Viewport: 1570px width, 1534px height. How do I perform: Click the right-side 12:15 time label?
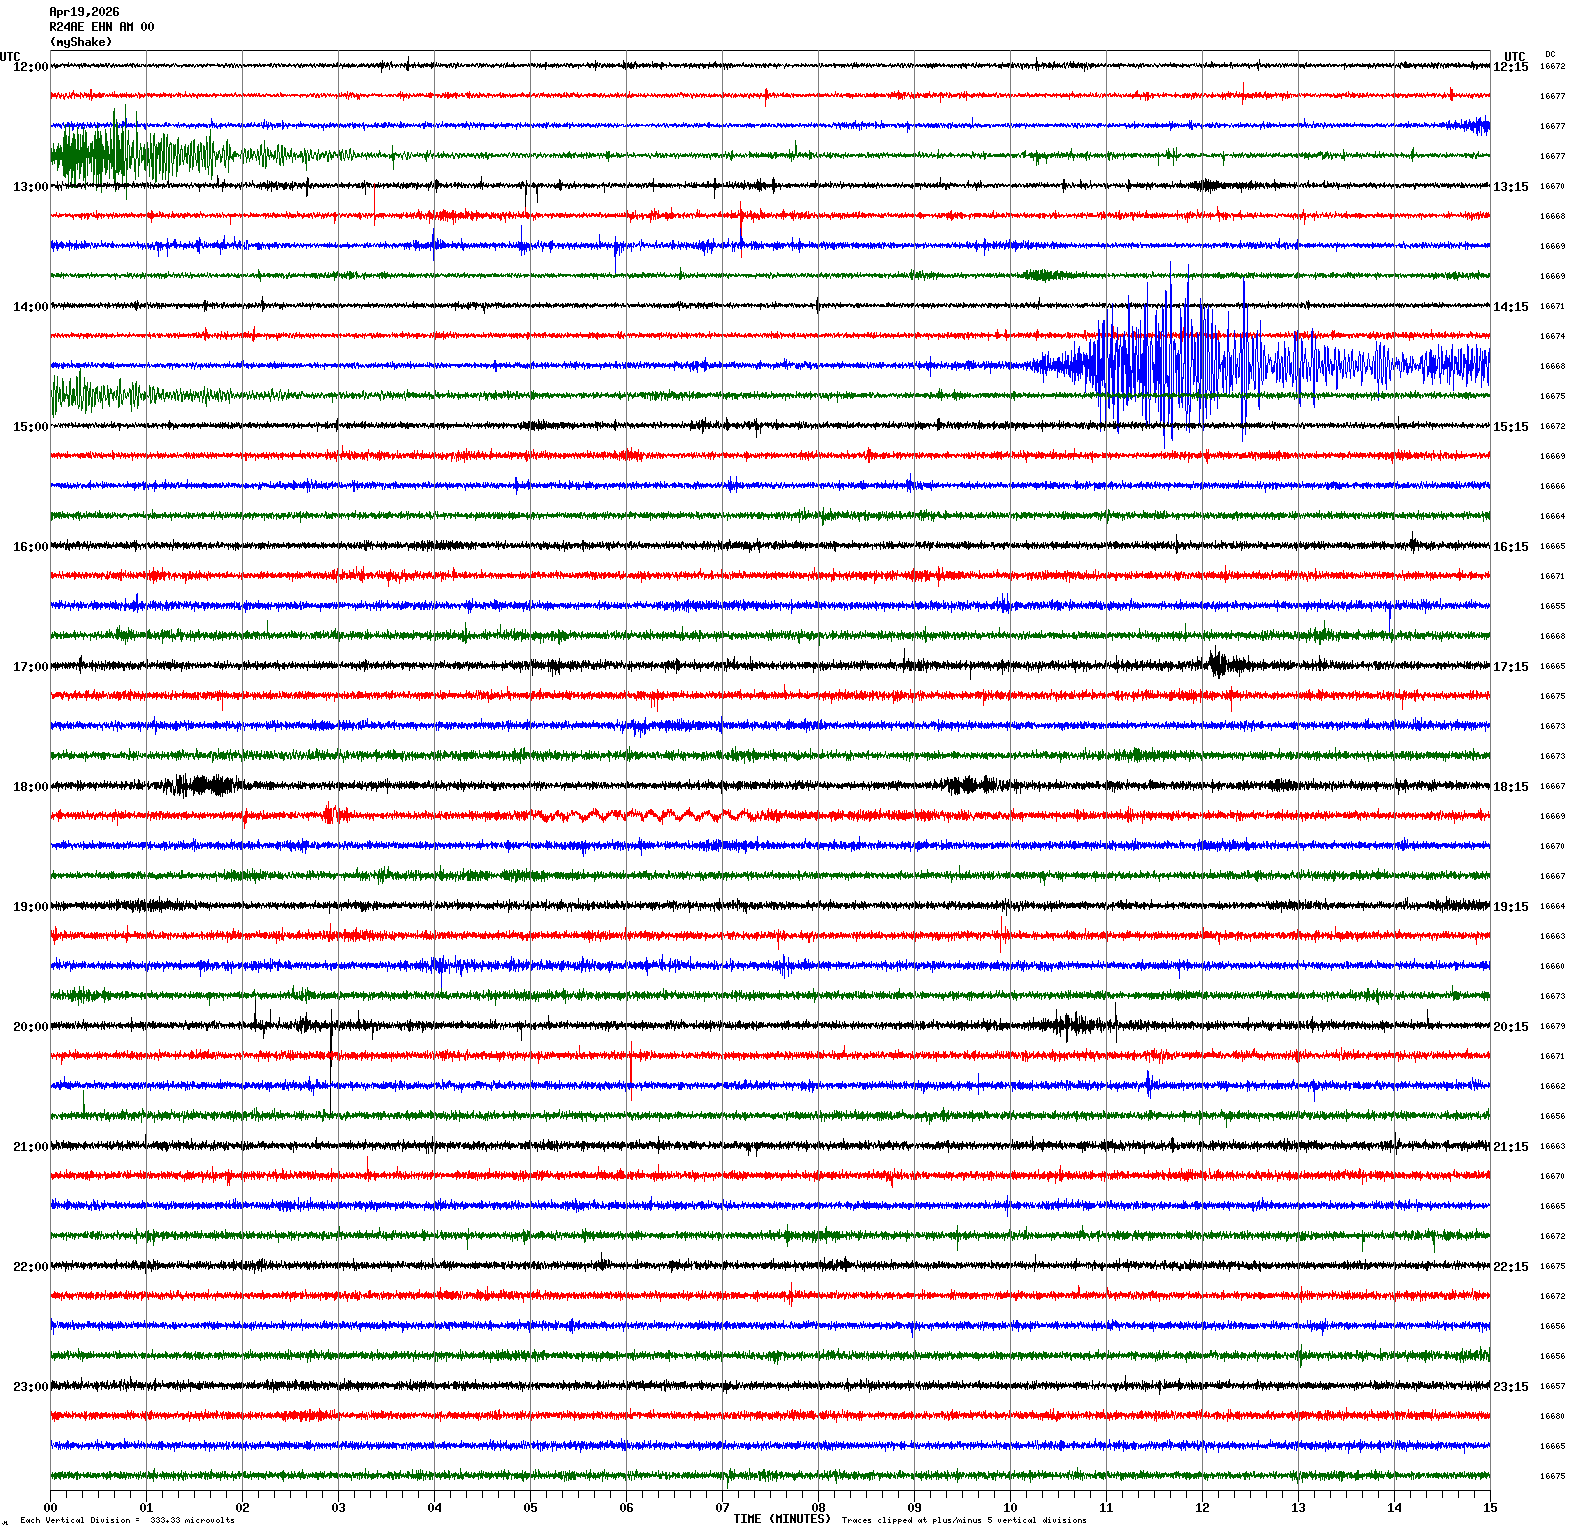click(x=1510, y=67)
